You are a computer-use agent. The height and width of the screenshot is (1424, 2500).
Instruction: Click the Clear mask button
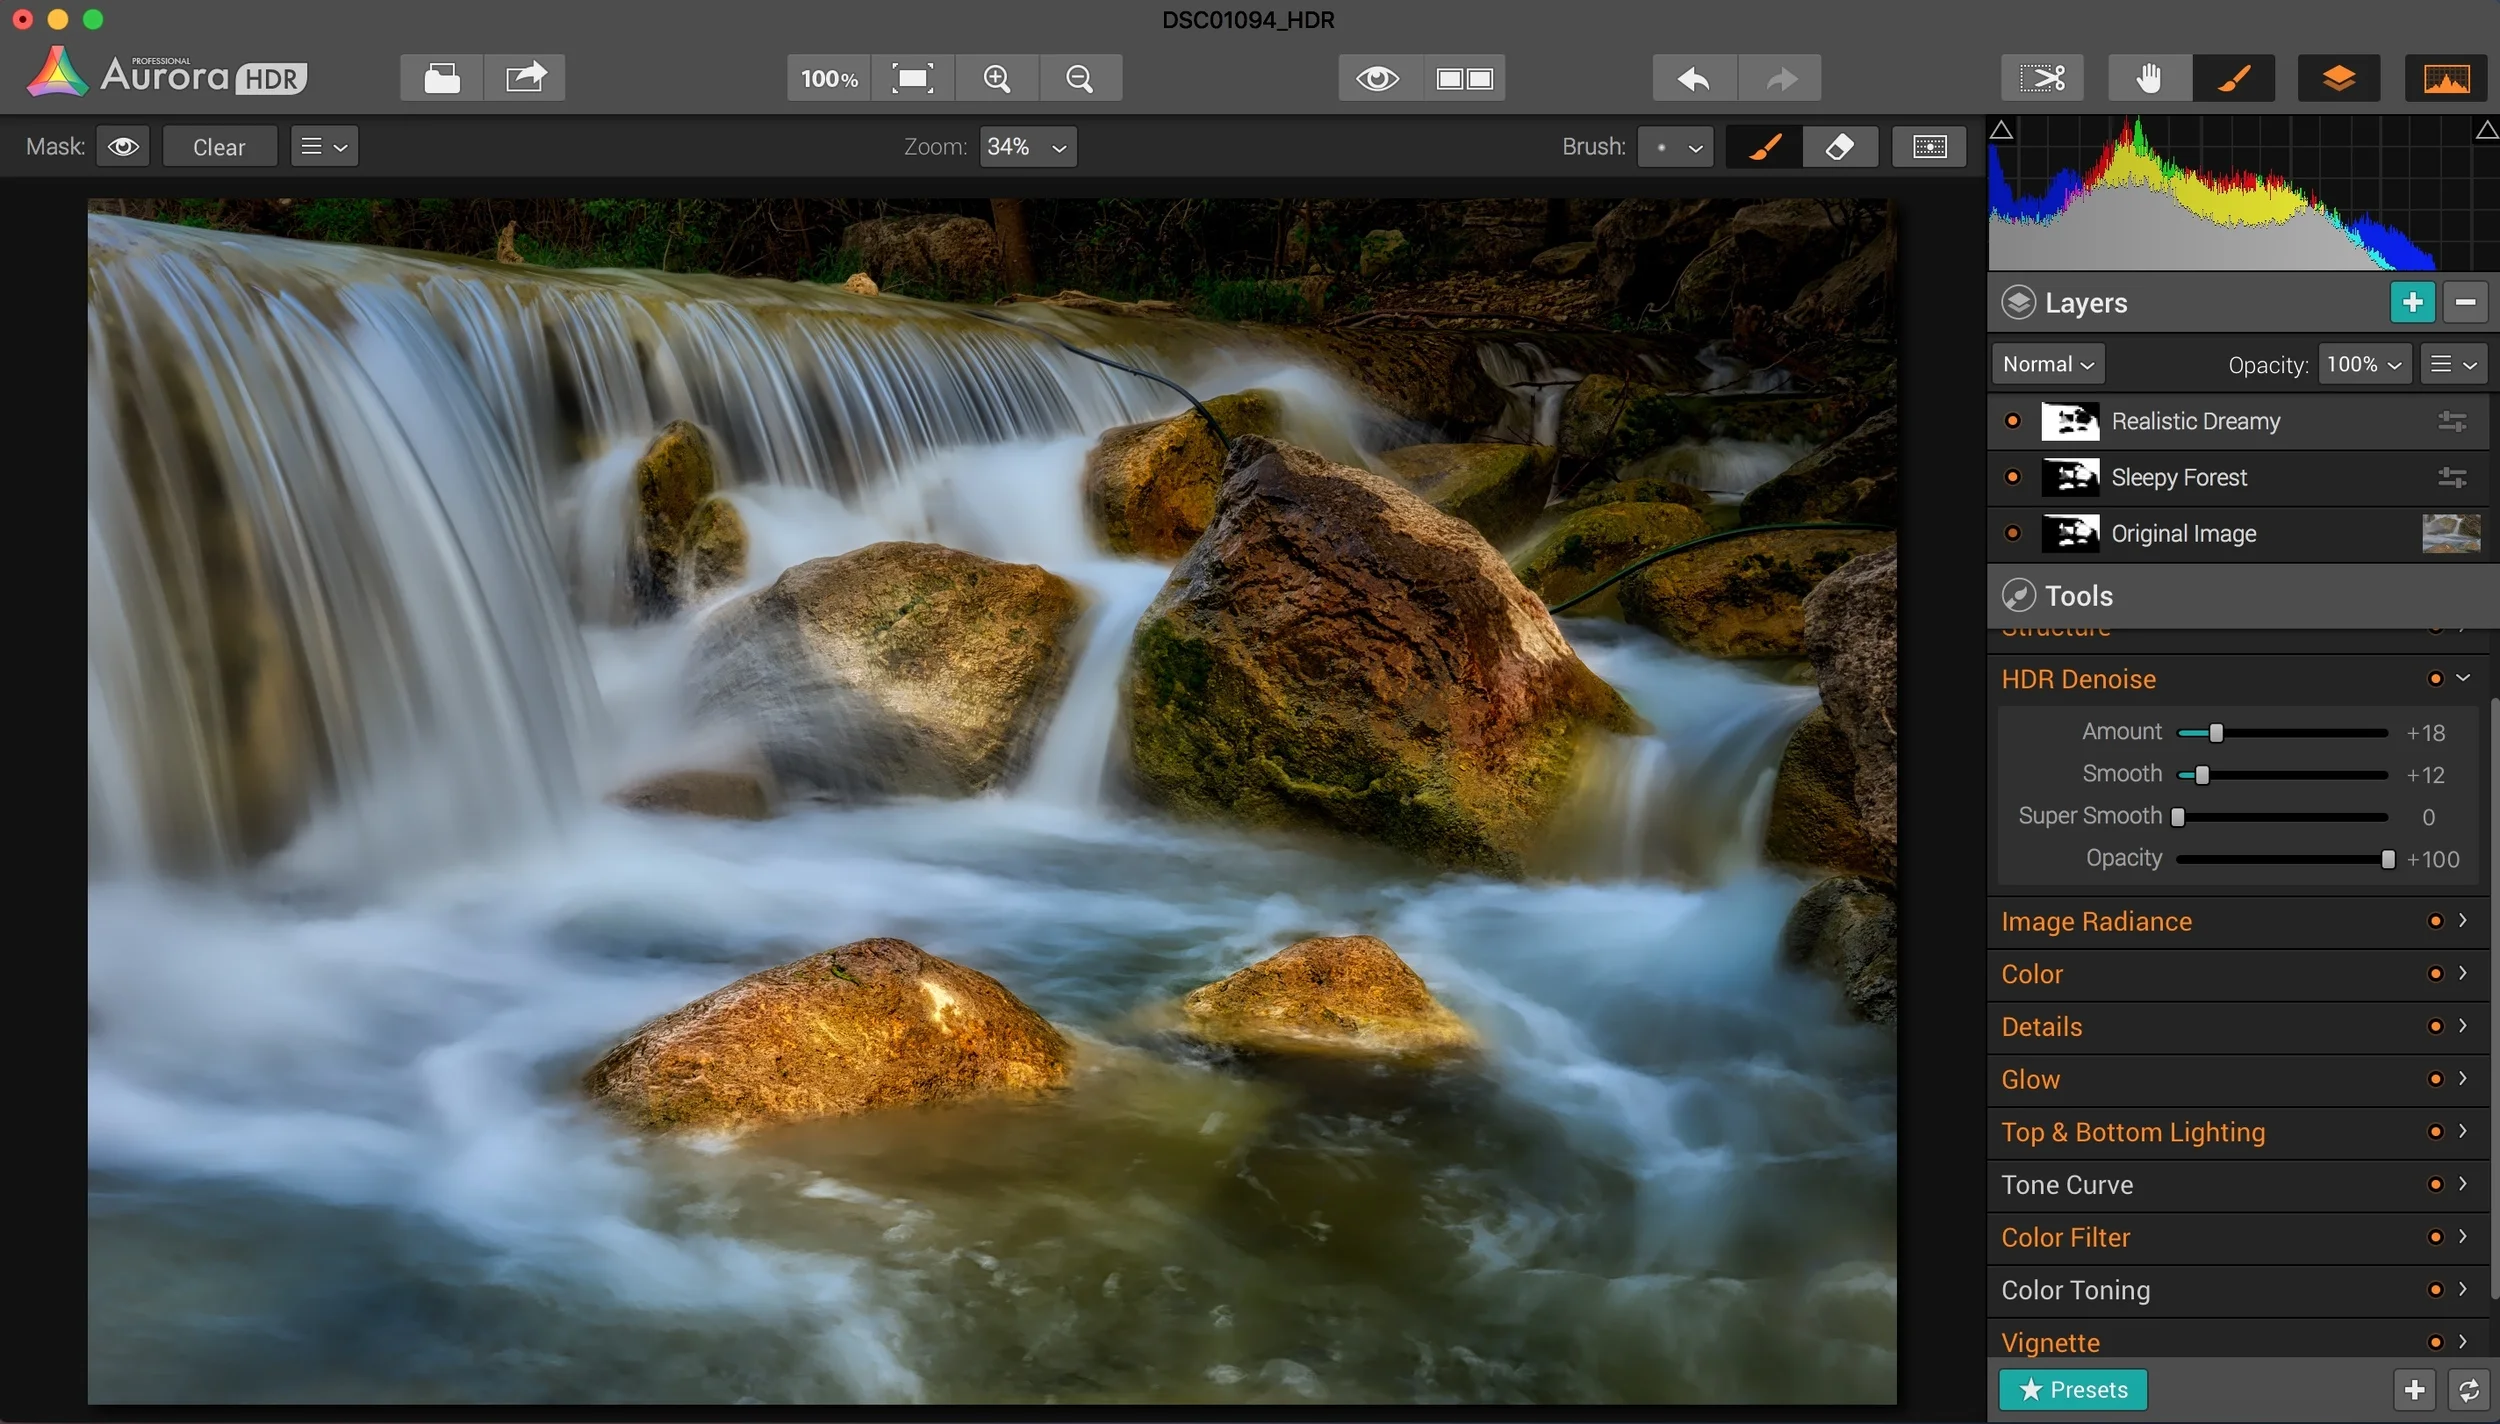click(x=219, y=147)
